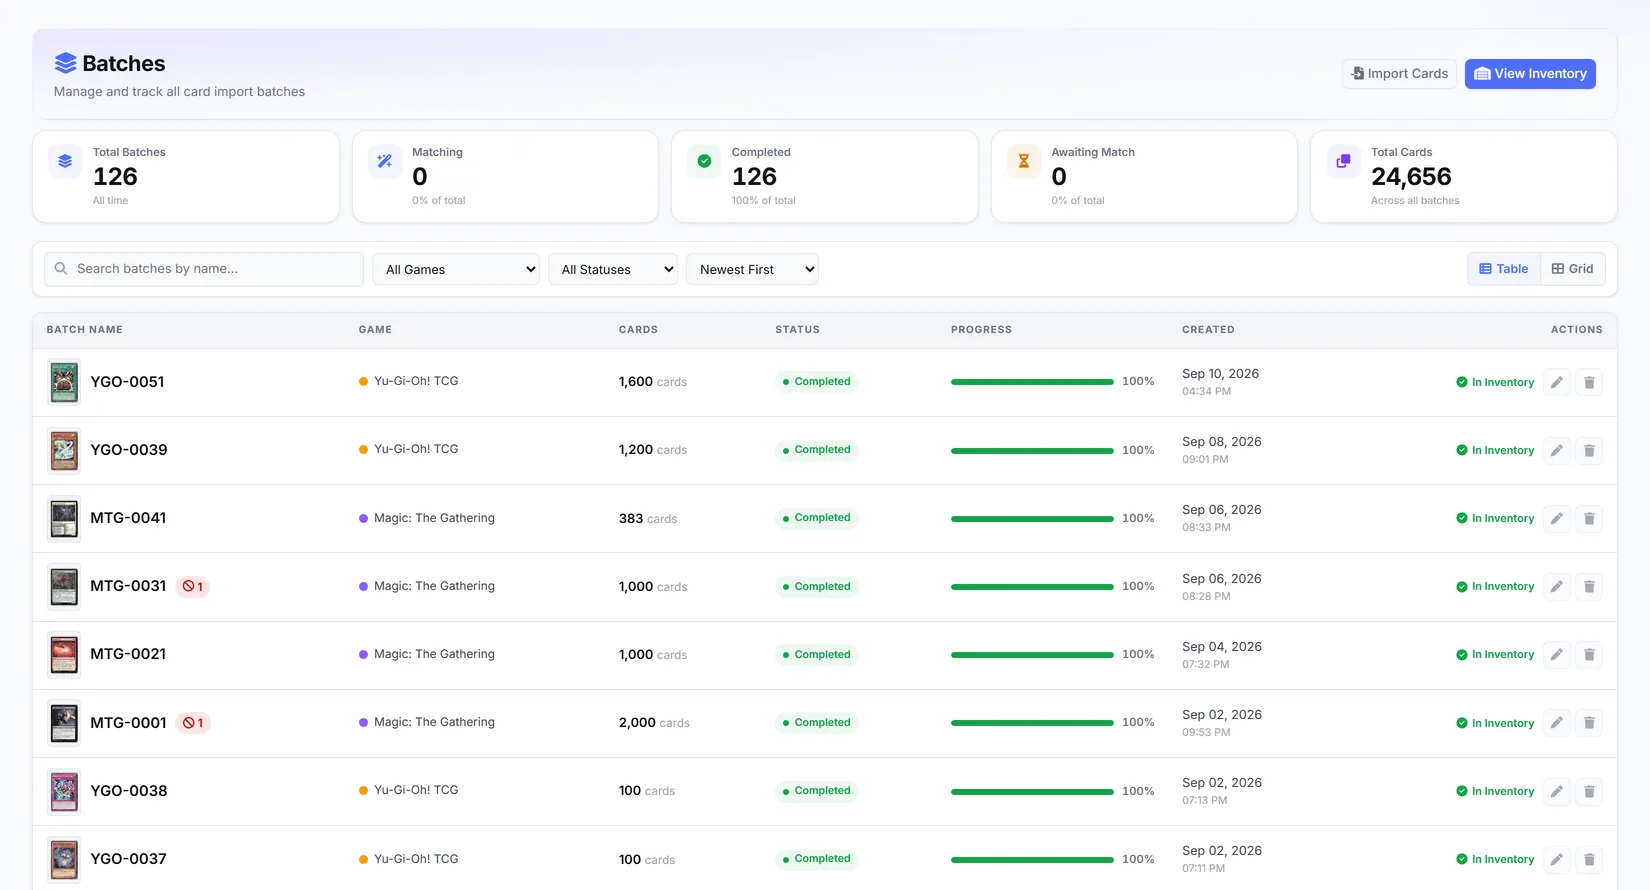Delete the YGO-0051 batch

coord(1589,382)
